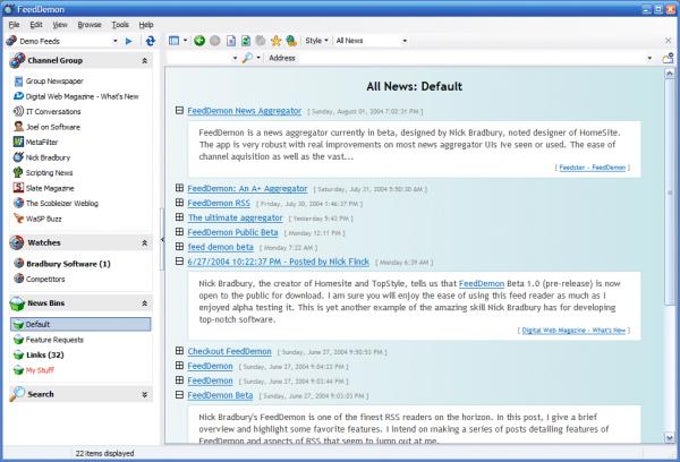The image size is (680, 462).
Task: Click the blue update feeds refresh icon
Action: (150, 41)
